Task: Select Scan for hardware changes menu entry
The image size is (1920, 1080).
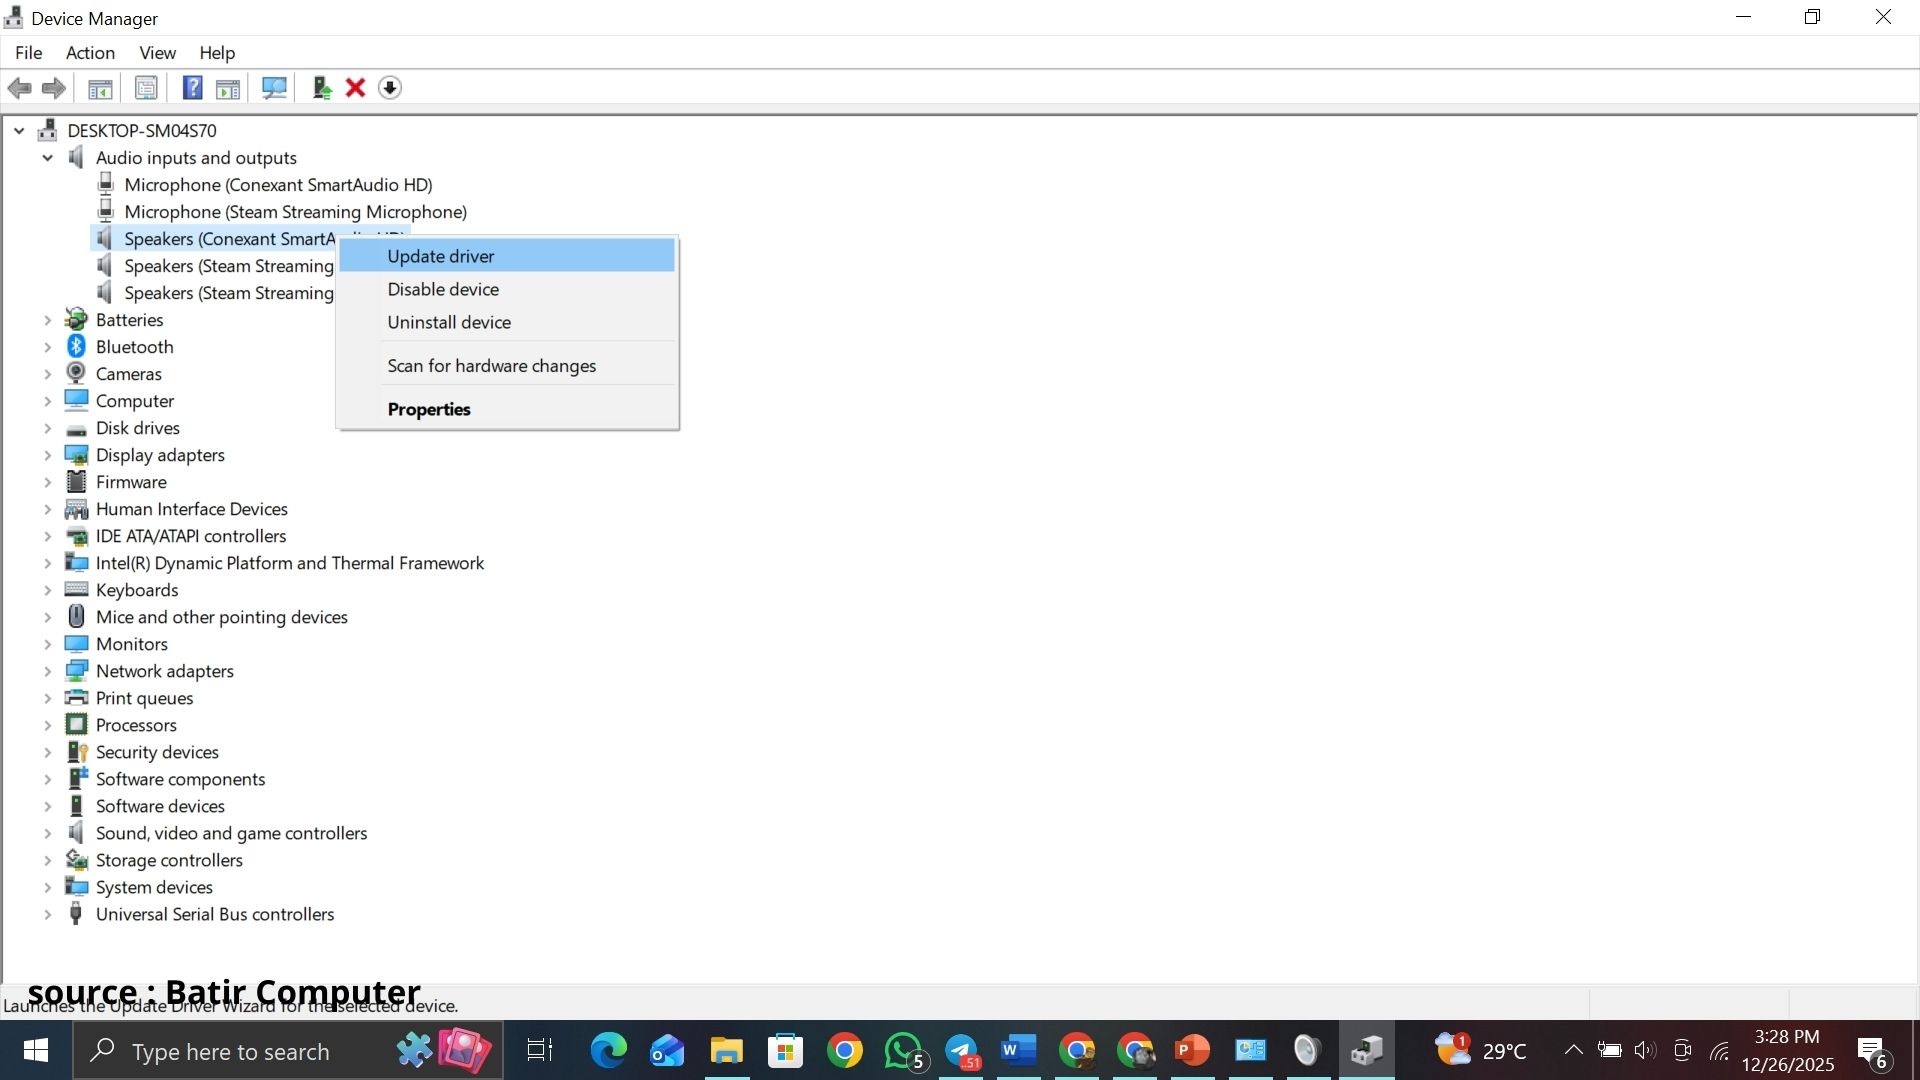Action: (507, 366)
